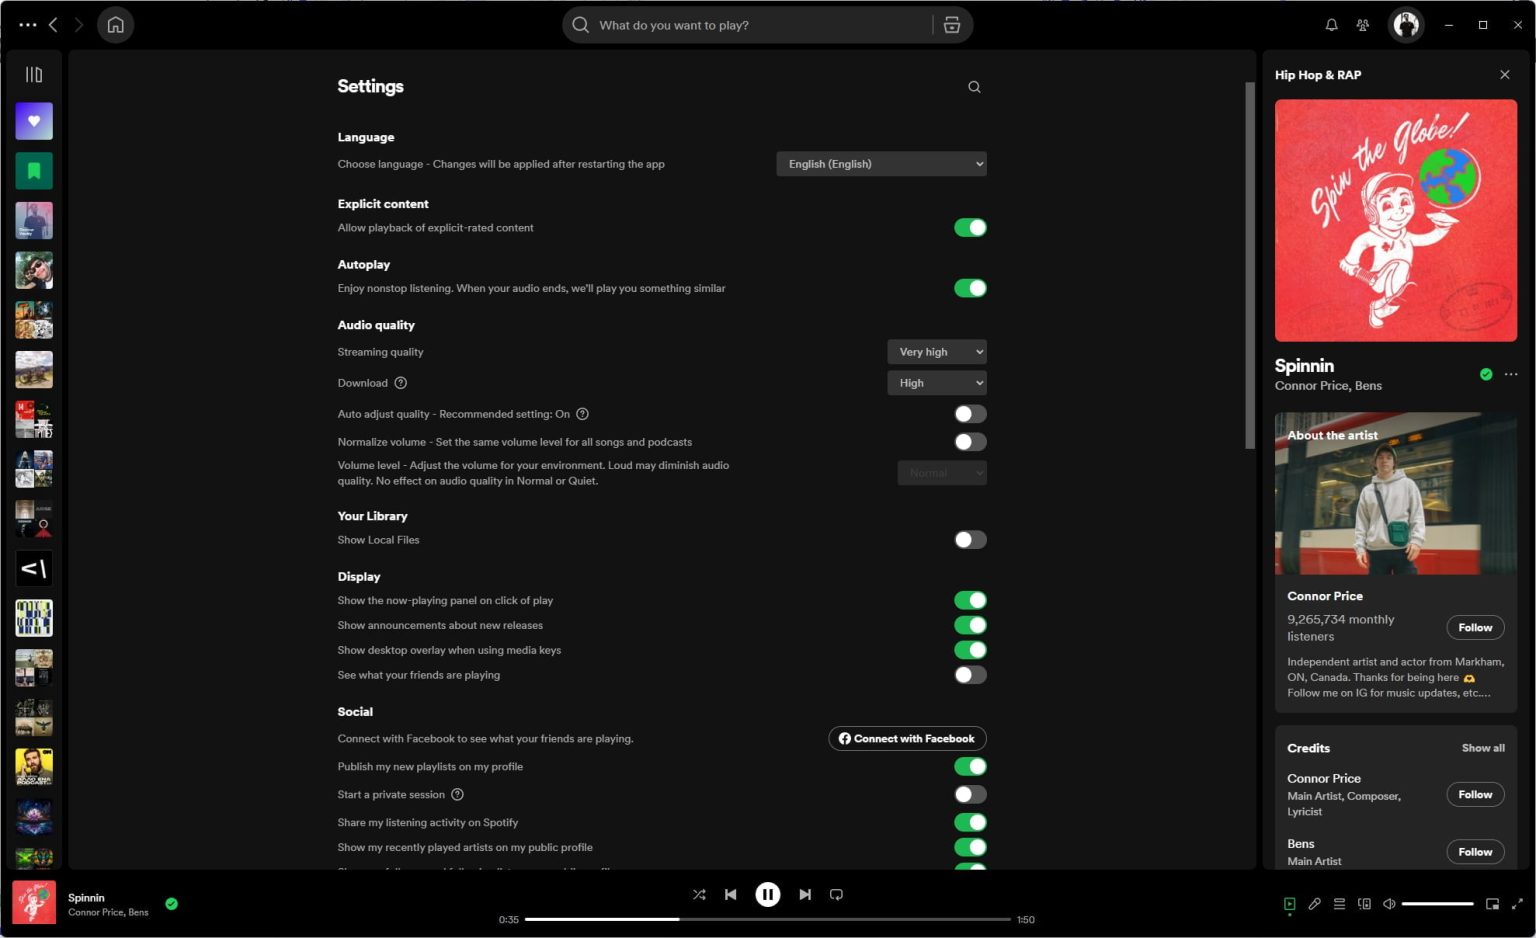
Task: Disable explicit content playback
Action: pos(970,228)
